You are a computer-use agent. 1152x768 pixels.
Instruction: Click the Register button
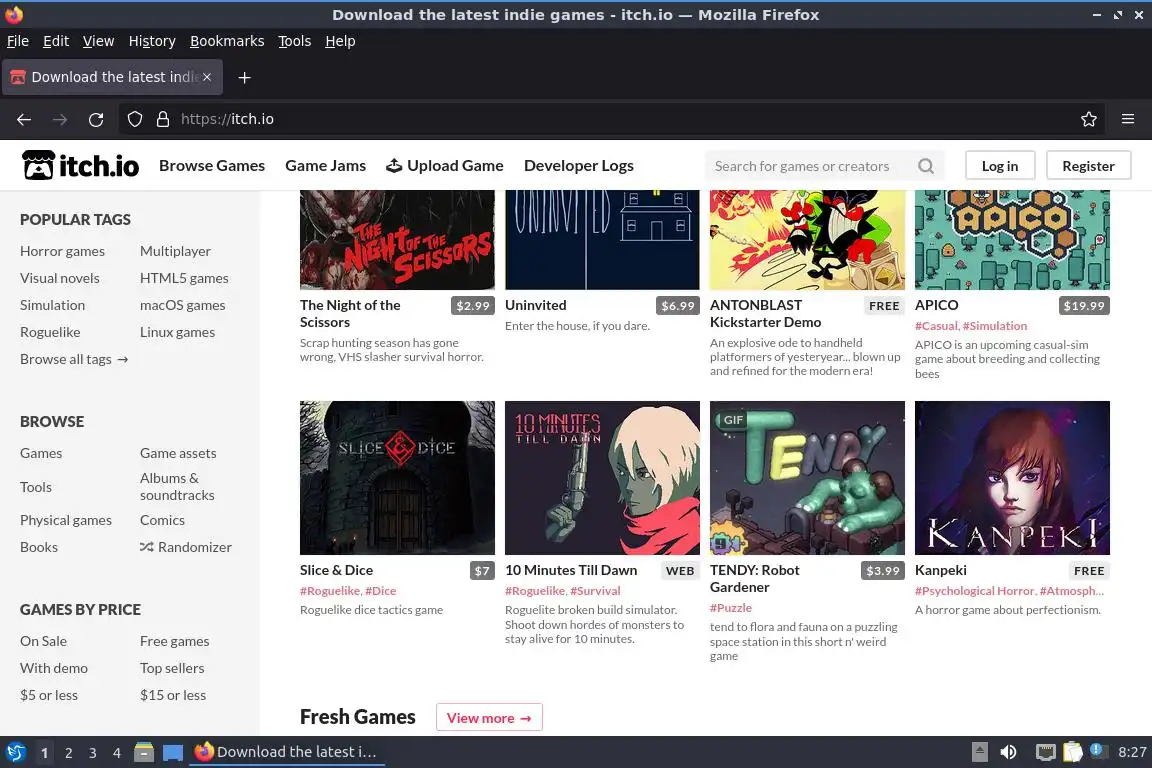click(x=1088, y=166)
